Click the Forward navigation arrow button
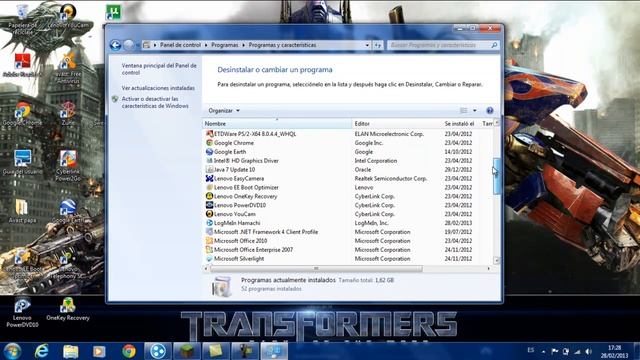Image resolution: width=640 pixels, height=360 pixels. click(x=129, y=45)
